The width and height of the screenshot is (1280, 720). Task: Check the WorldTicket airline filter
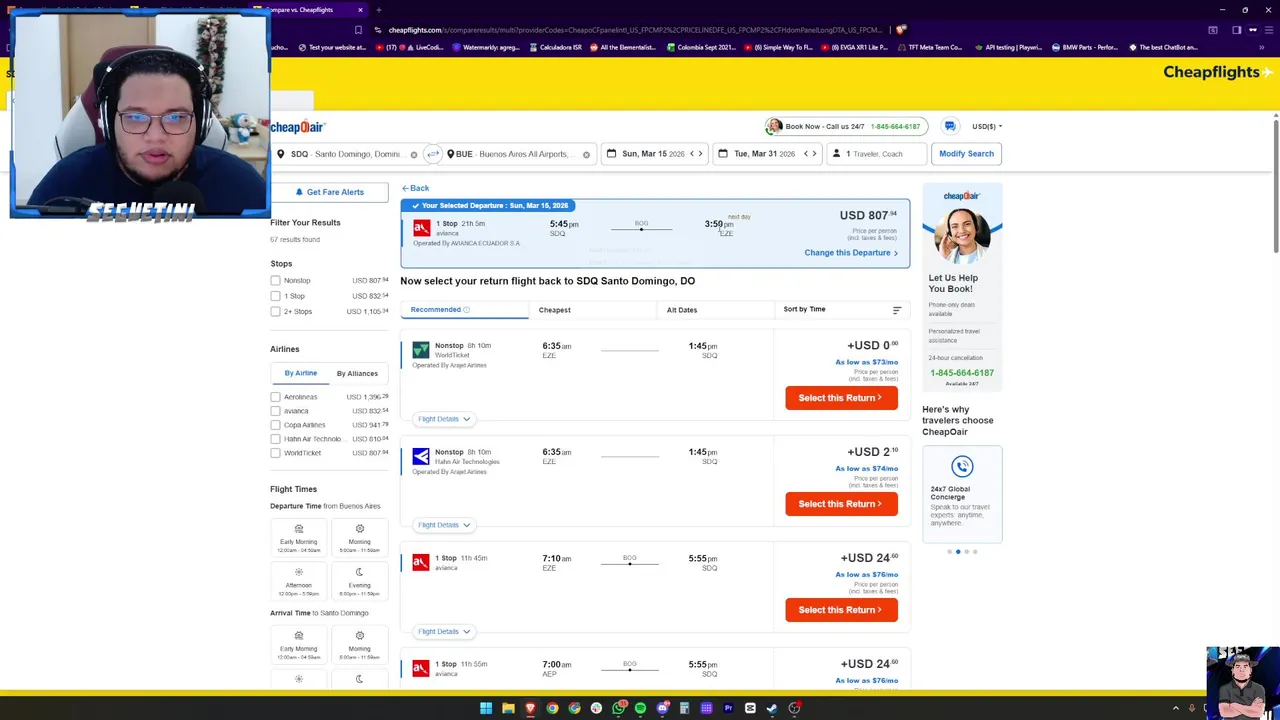click(275, 453)
